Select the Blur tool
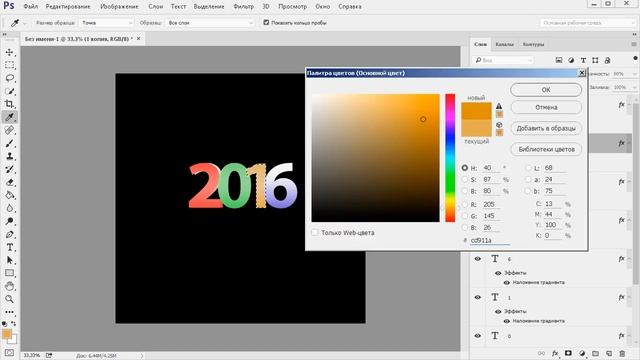Viewport: 640px width, 360px height. 10,208
